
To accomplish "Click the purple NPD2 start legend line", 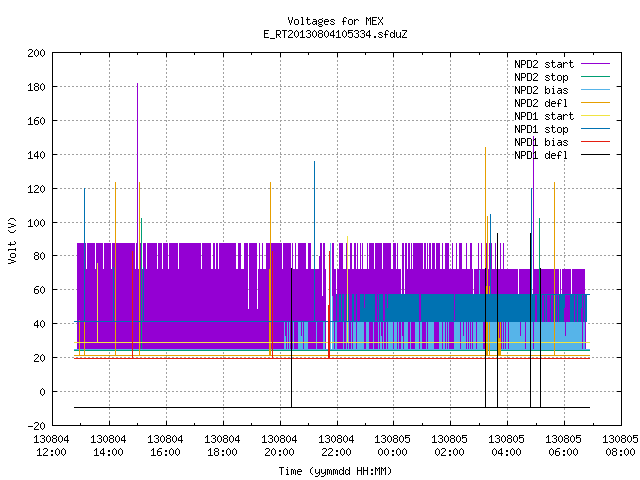I will 595,64.
